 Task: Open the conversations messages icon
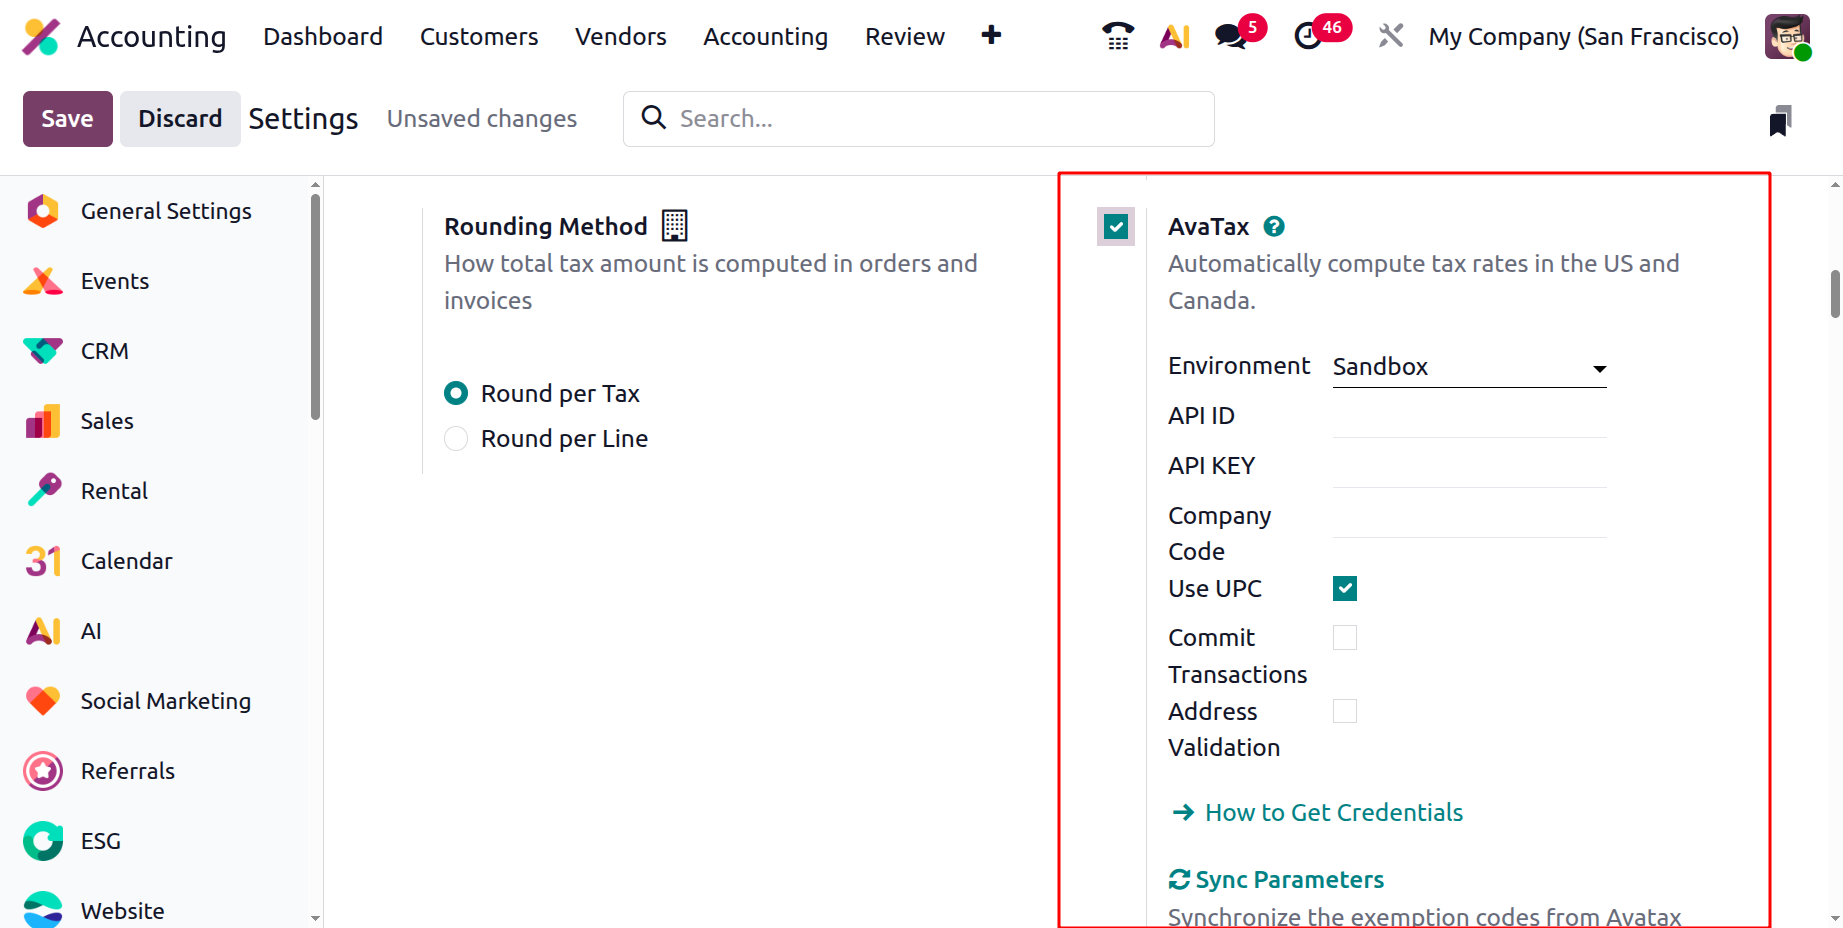point(1231,37)
